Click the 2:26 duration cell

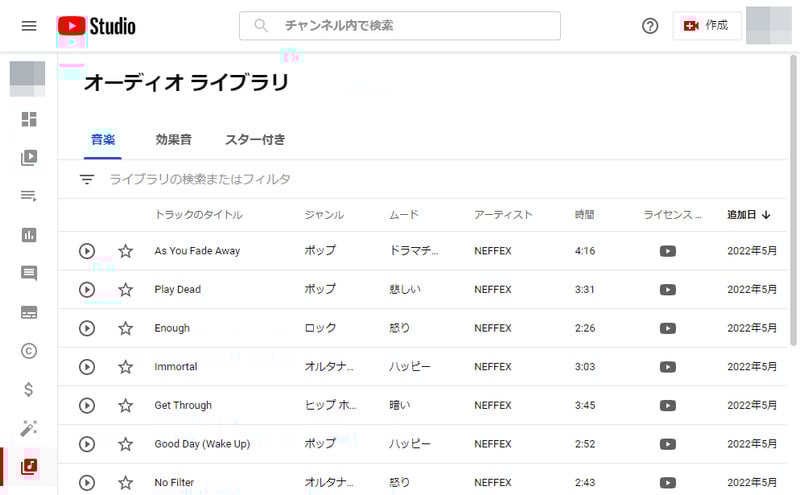coord(585,328)
